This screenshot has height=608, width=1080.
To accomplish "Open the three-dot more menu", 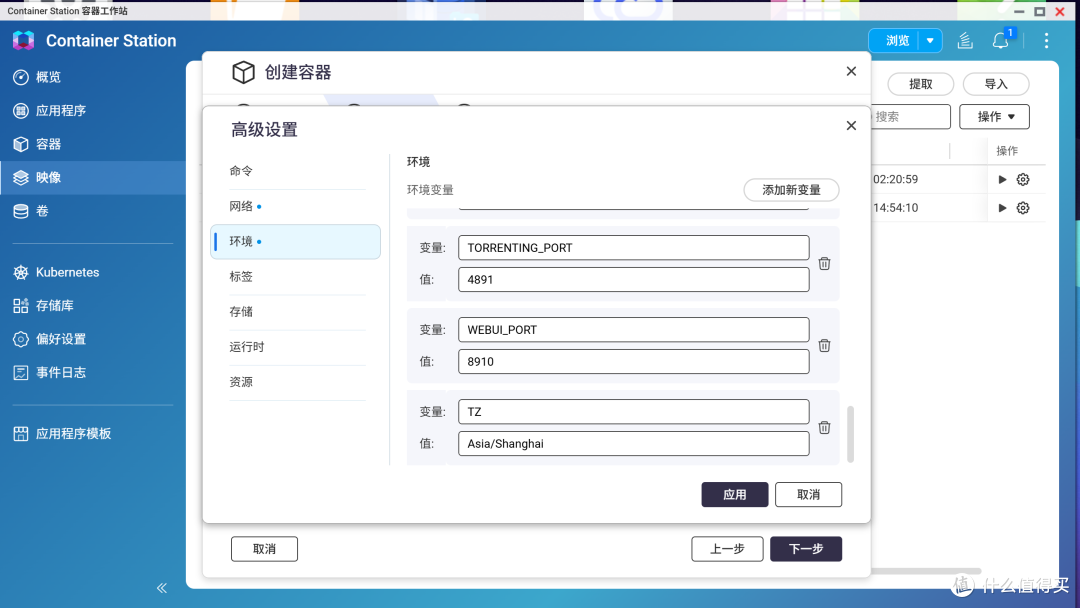I will (x=1046, y=41).
